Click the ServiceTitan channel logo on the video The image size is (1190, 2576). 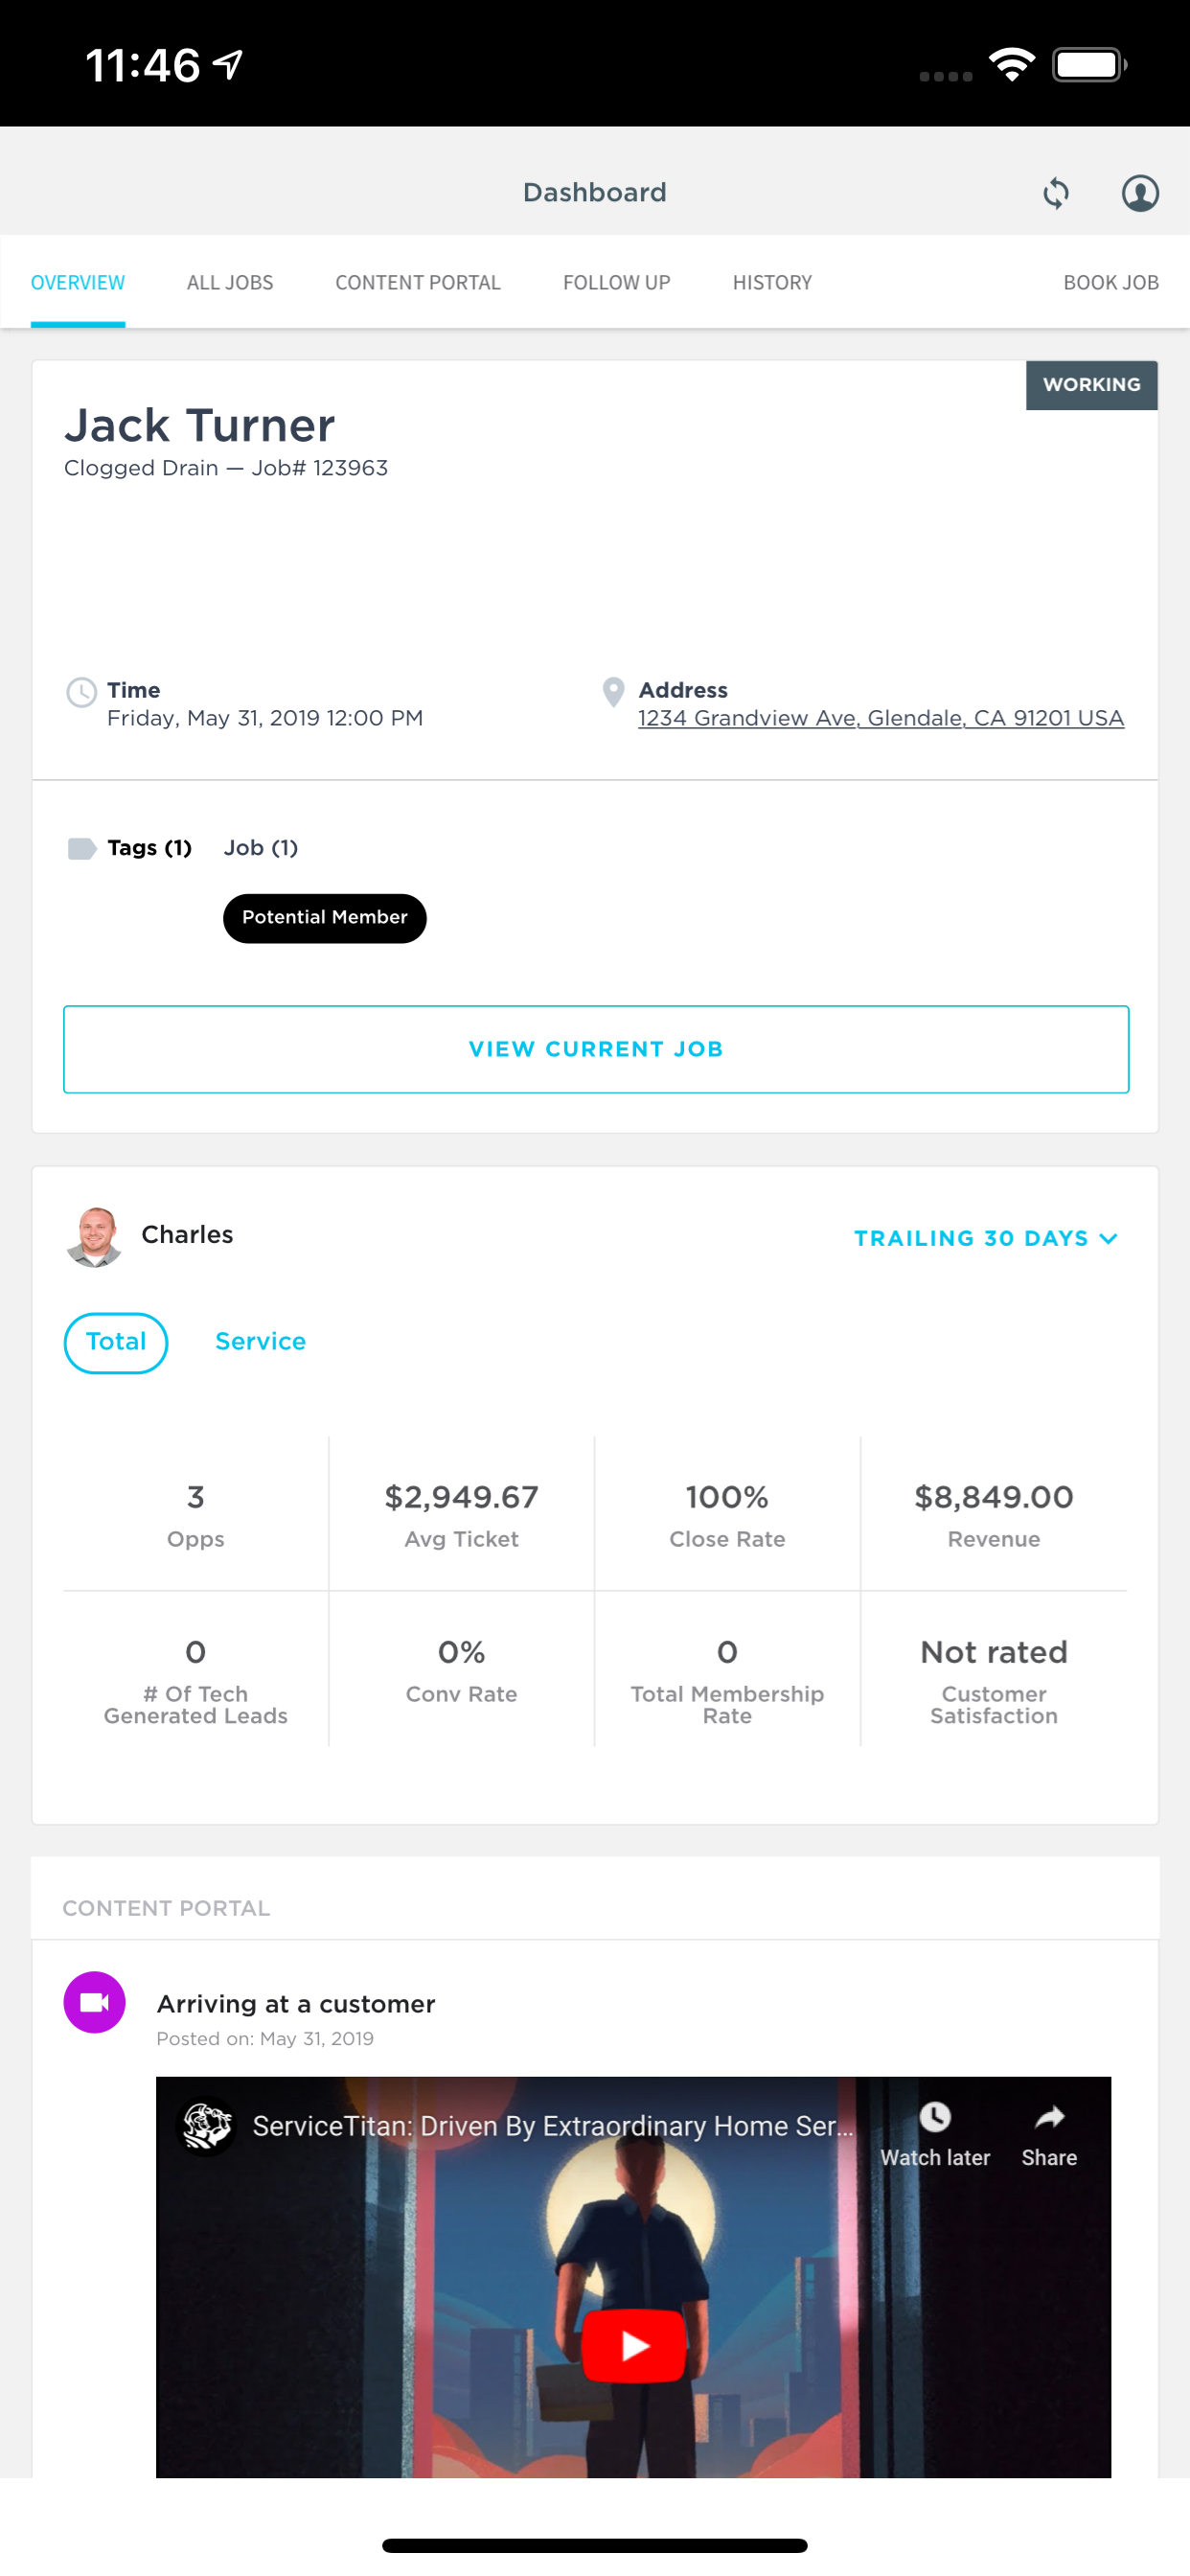click(x=205, y=2126)
